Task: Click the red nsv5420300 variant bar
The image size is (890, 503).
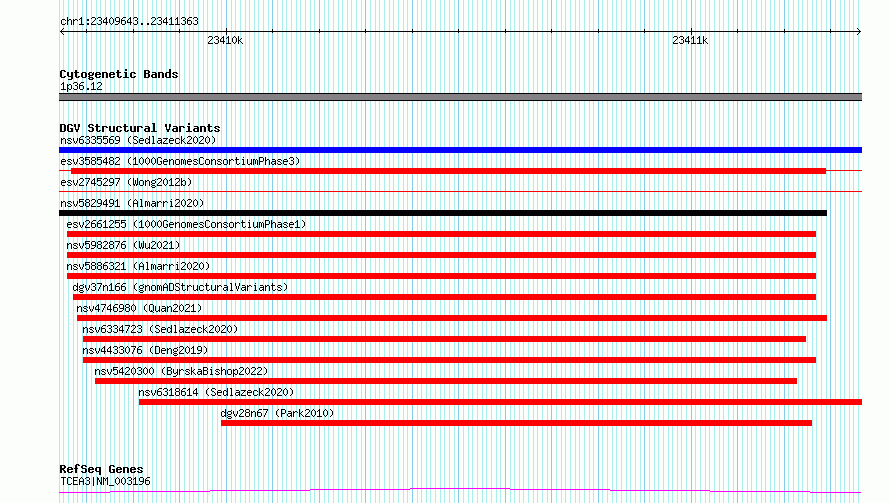Action: (446, 381)
